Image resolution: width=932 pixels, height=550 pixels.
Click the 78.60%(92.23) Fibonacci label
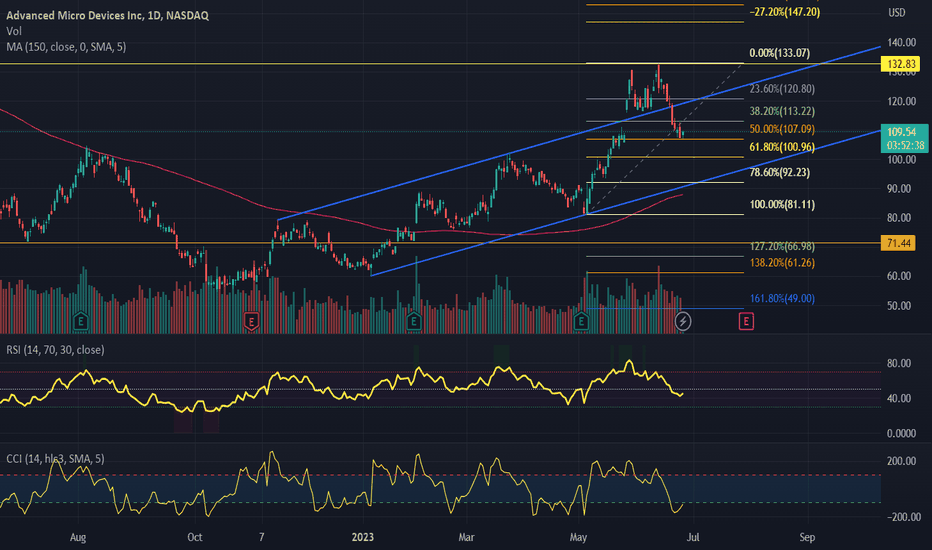[x=779, y=172]
